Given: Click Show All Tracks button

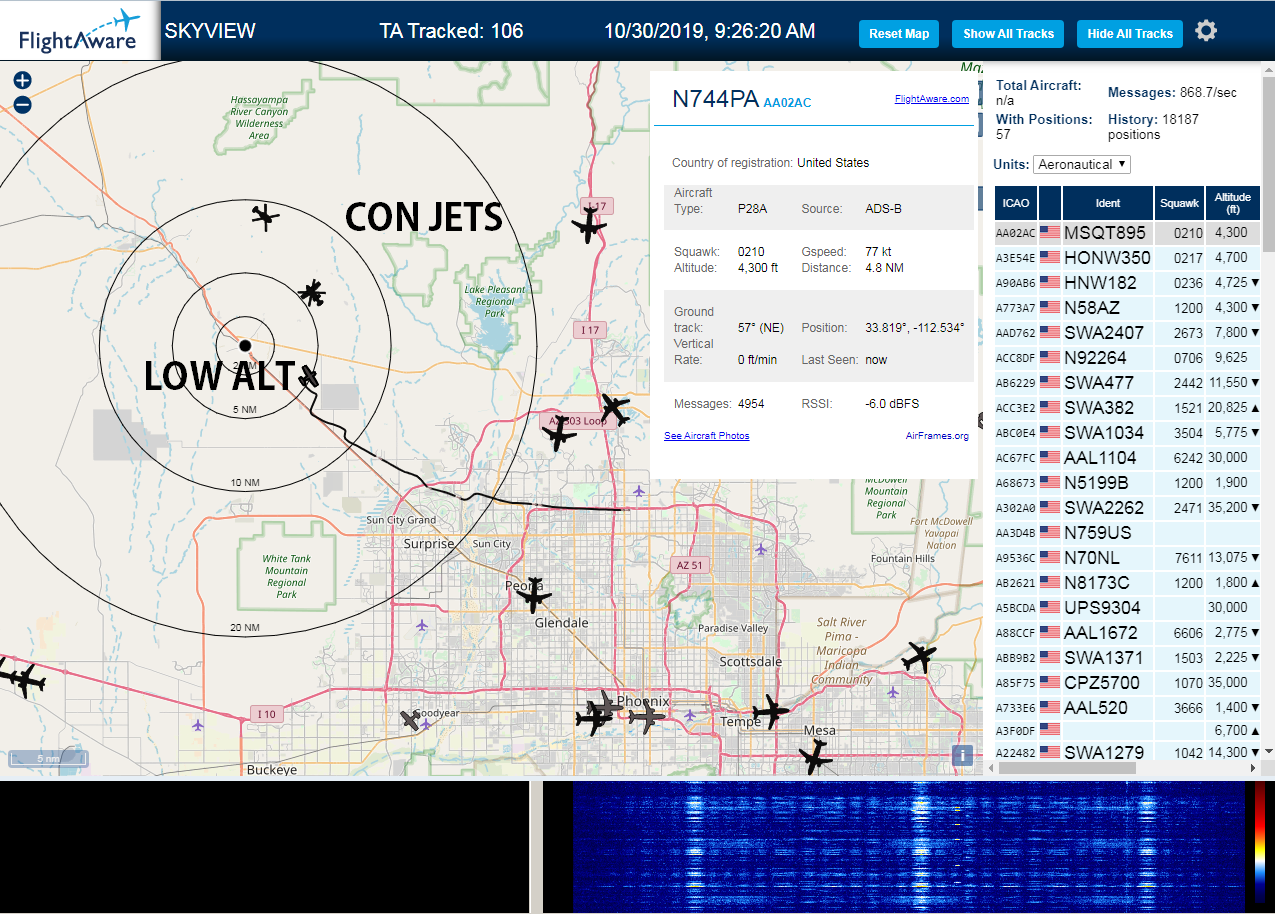Looking at the screenshot, I should 1008,34.
